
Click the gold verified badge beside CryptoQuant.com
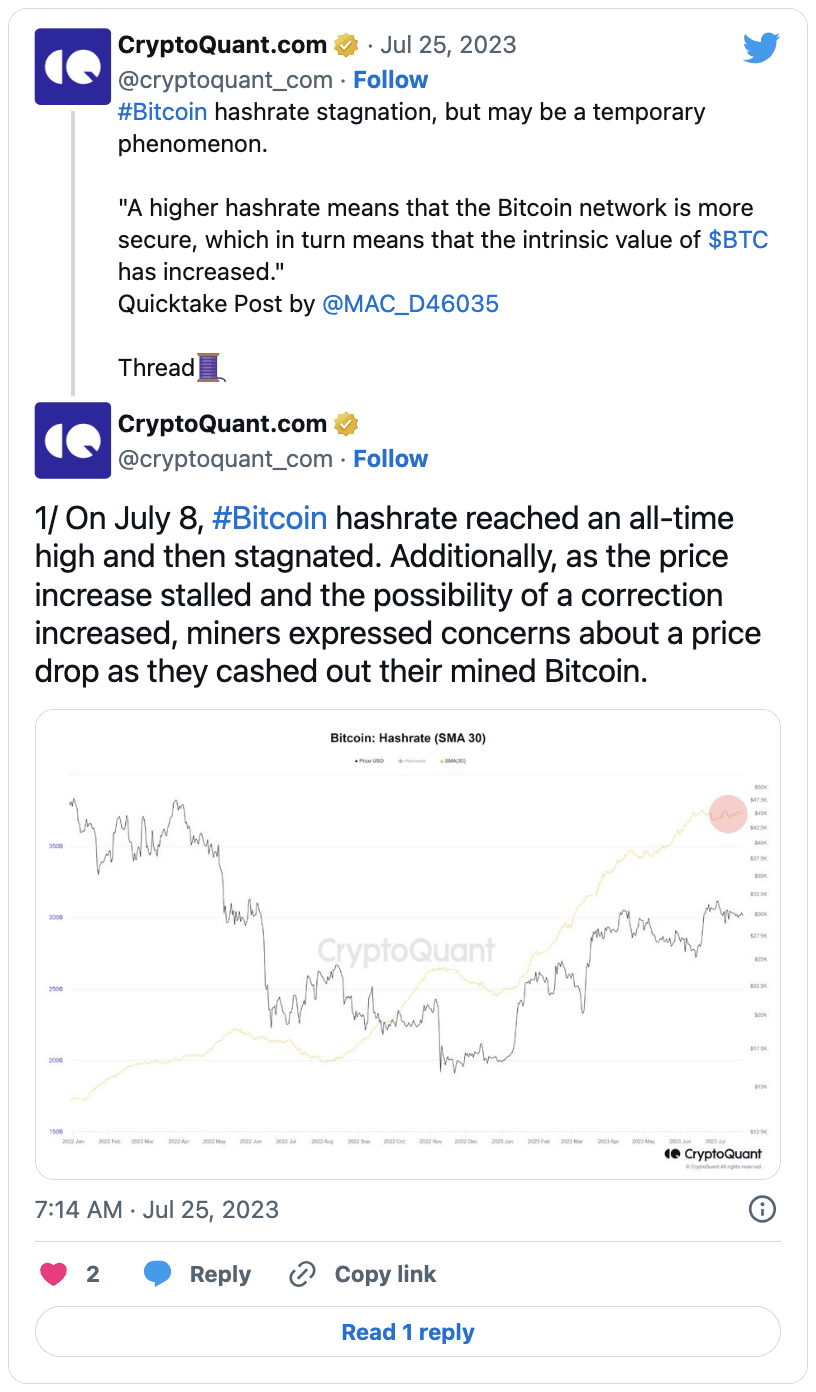345,44
